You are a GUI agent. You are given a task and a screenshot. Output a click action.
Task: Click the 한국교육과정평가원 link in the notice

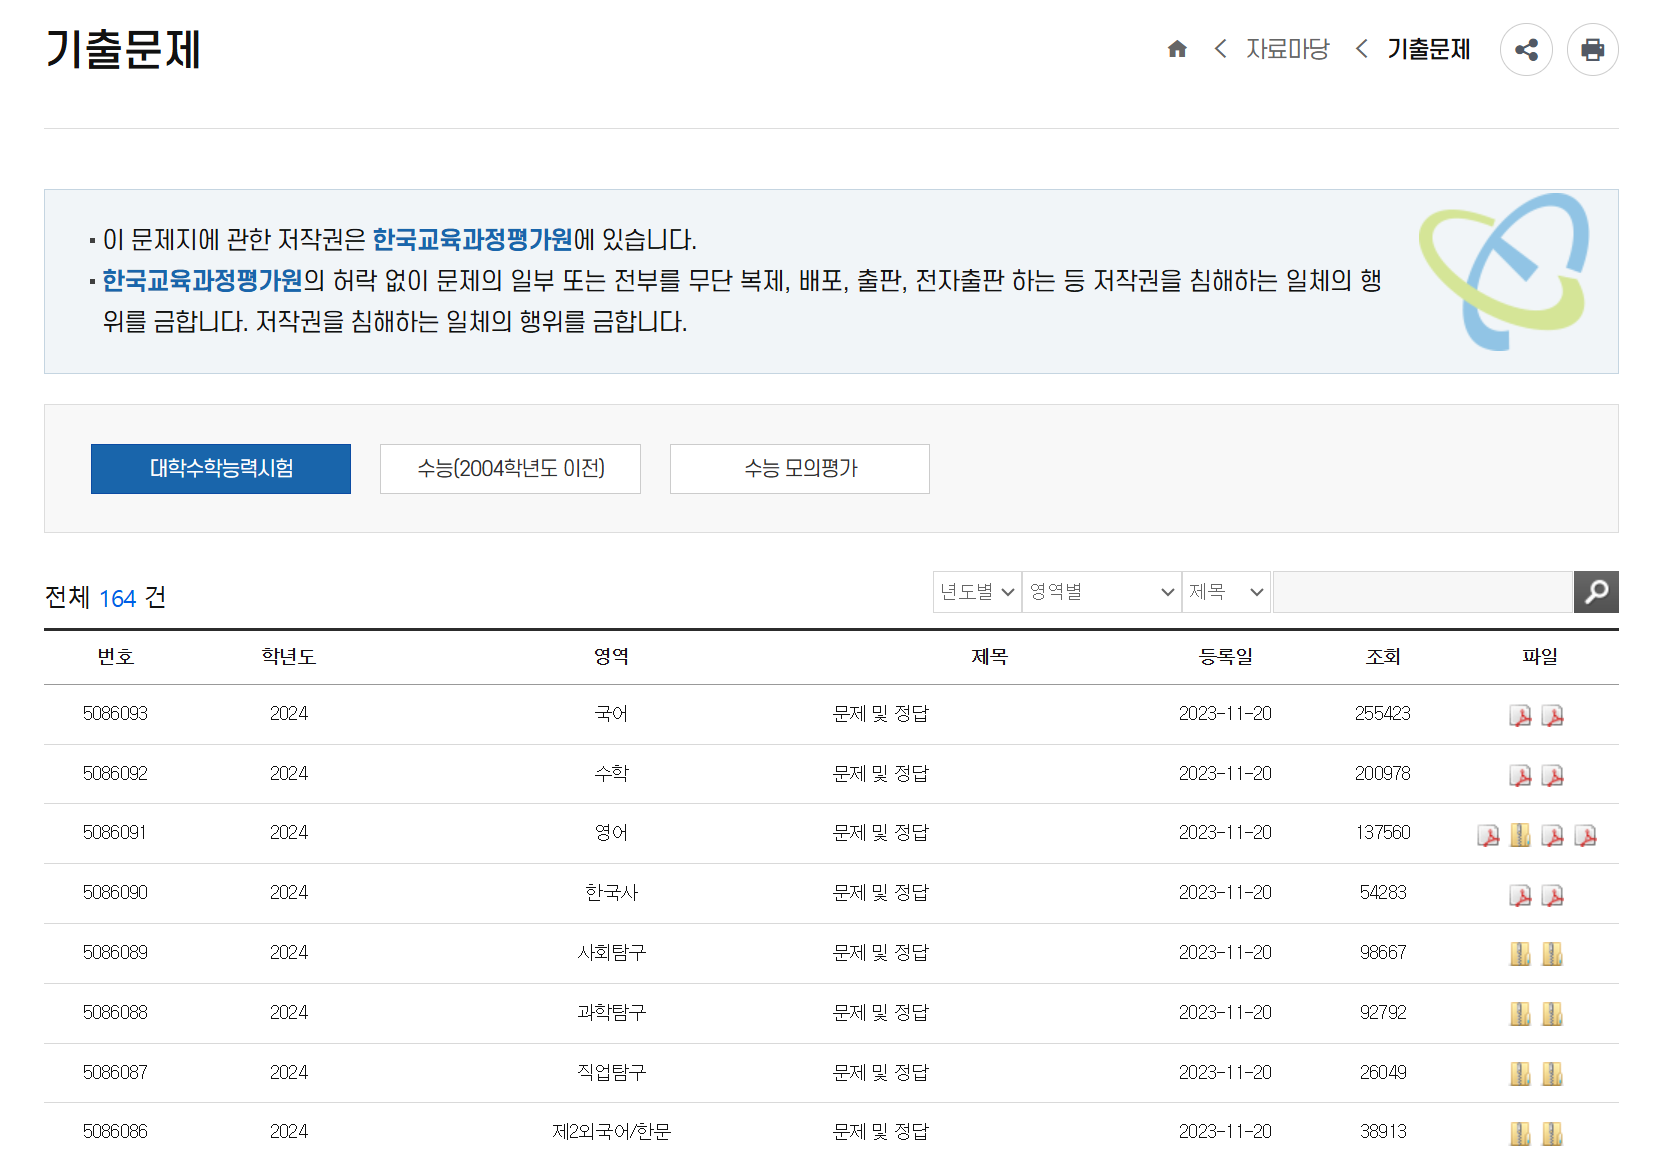point(472,240)
